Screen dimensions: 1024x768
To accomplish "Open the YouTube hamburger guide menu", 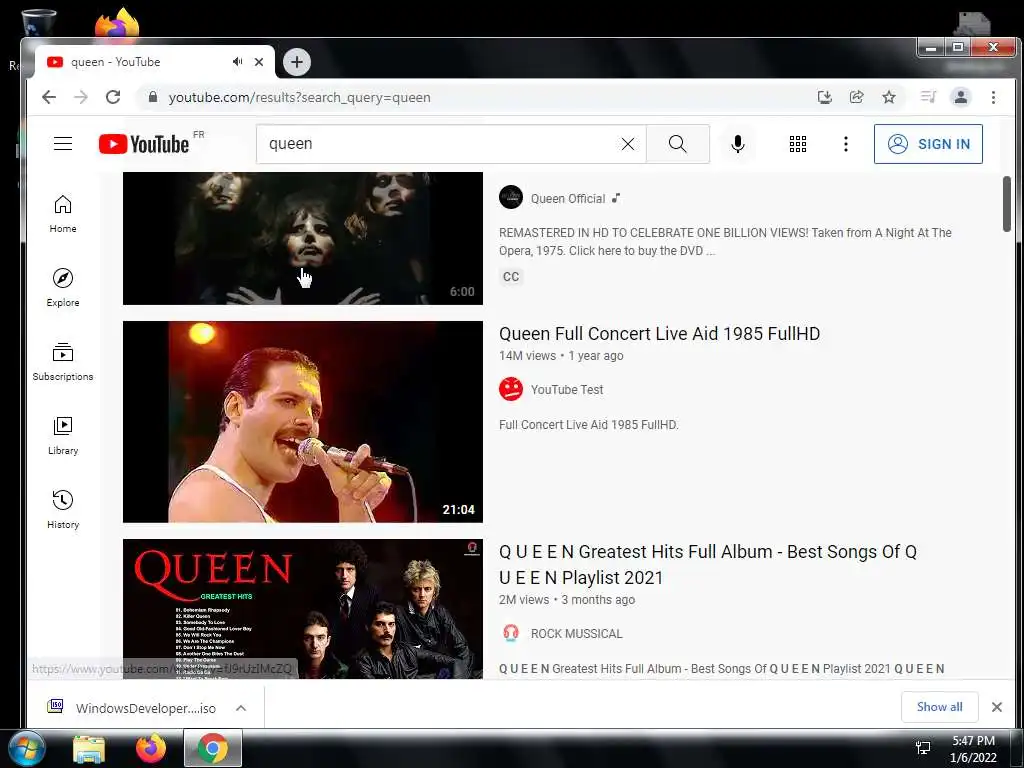I will [x=63, y=144].
